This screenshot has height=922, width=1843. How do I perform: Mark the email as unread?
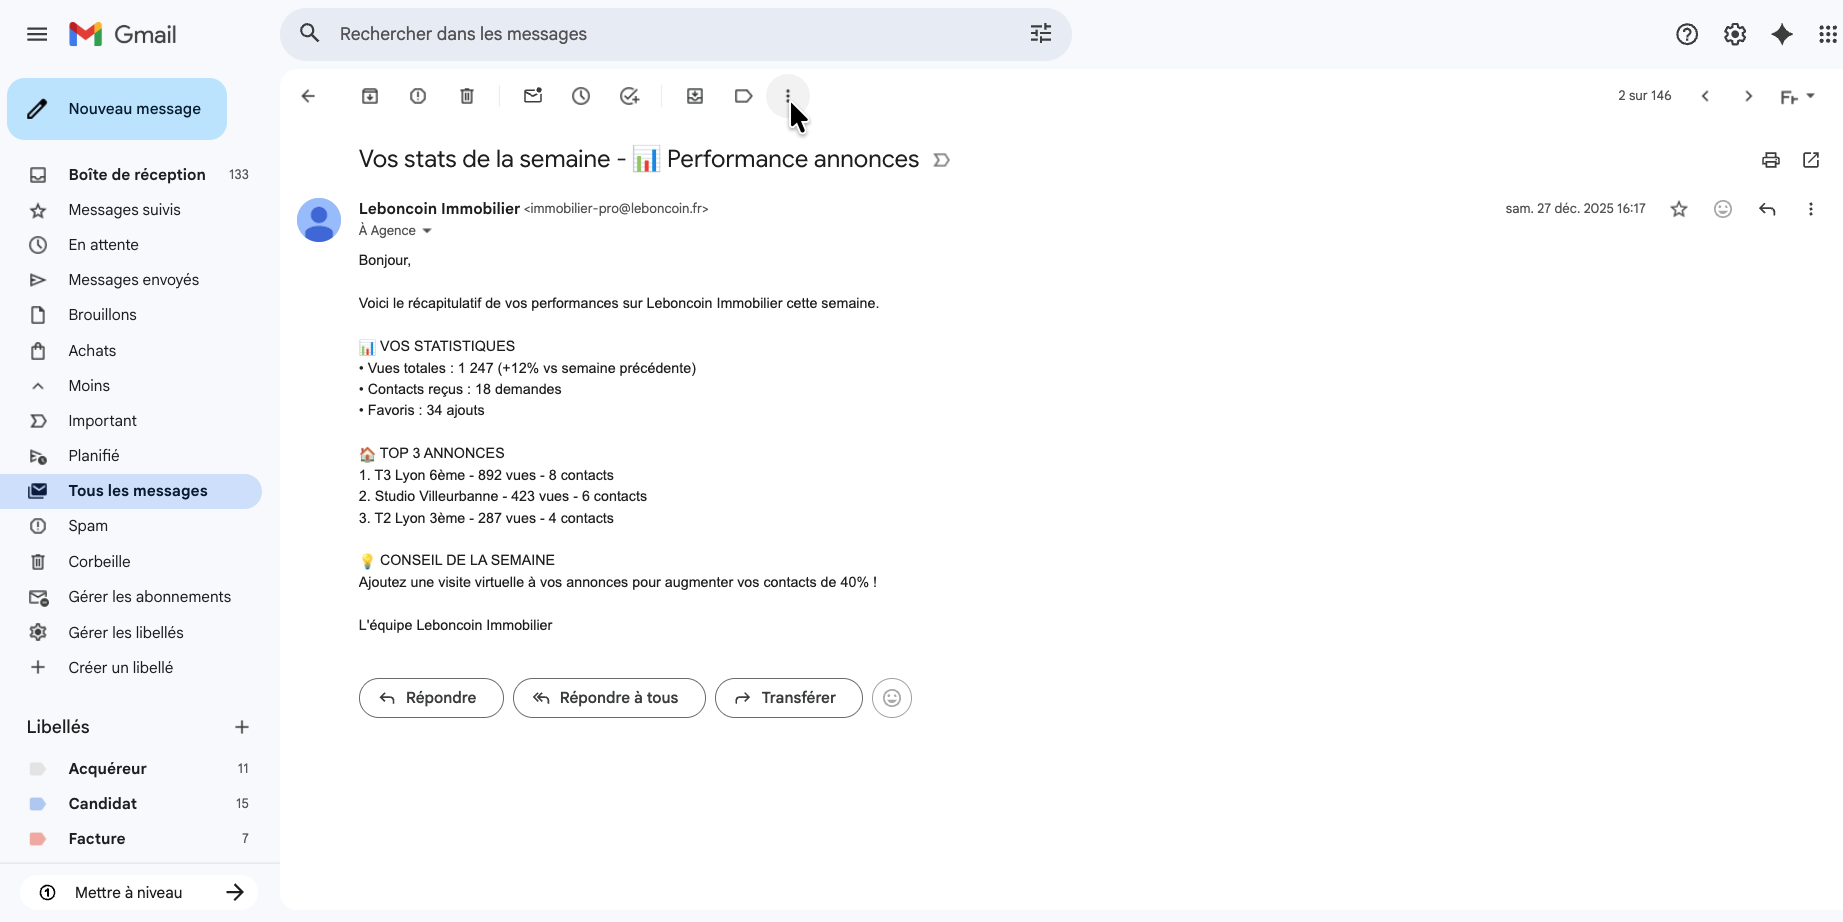pyautogui.click(x=533, y=96)
